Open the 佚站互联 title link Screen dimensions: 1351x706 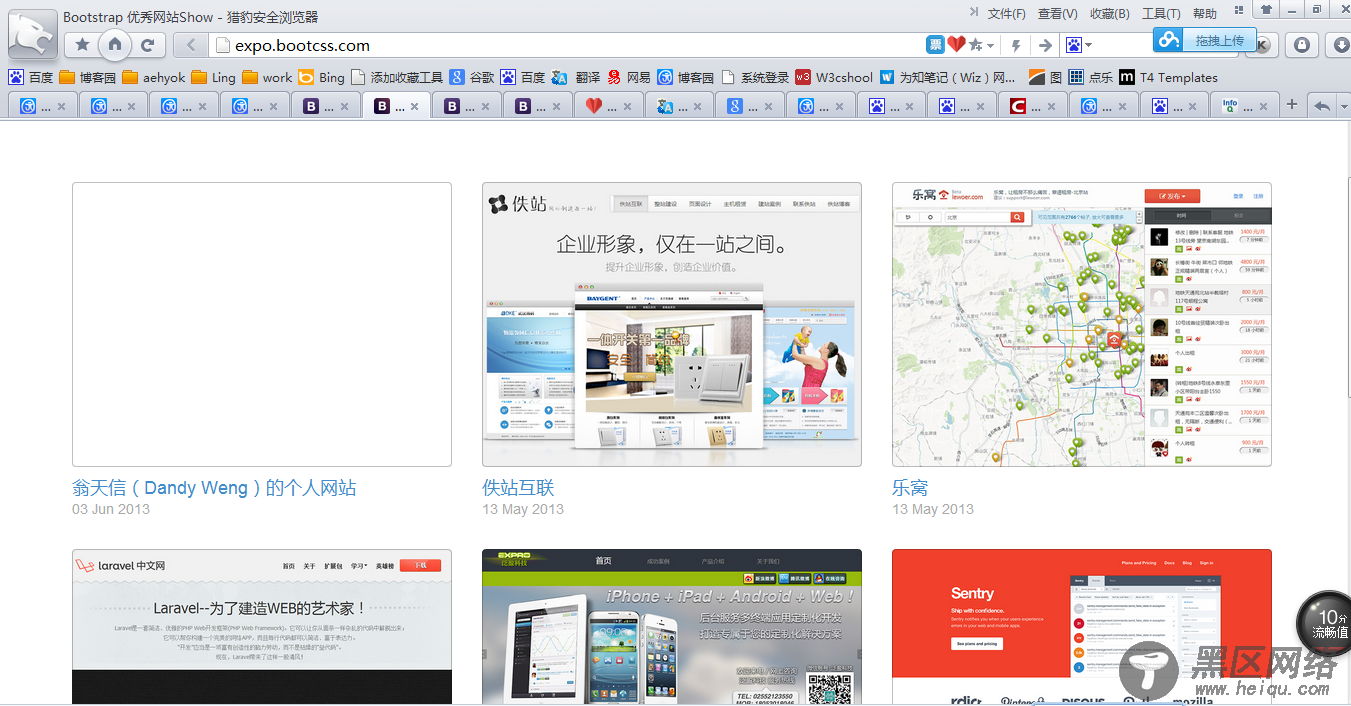[518, 488]
